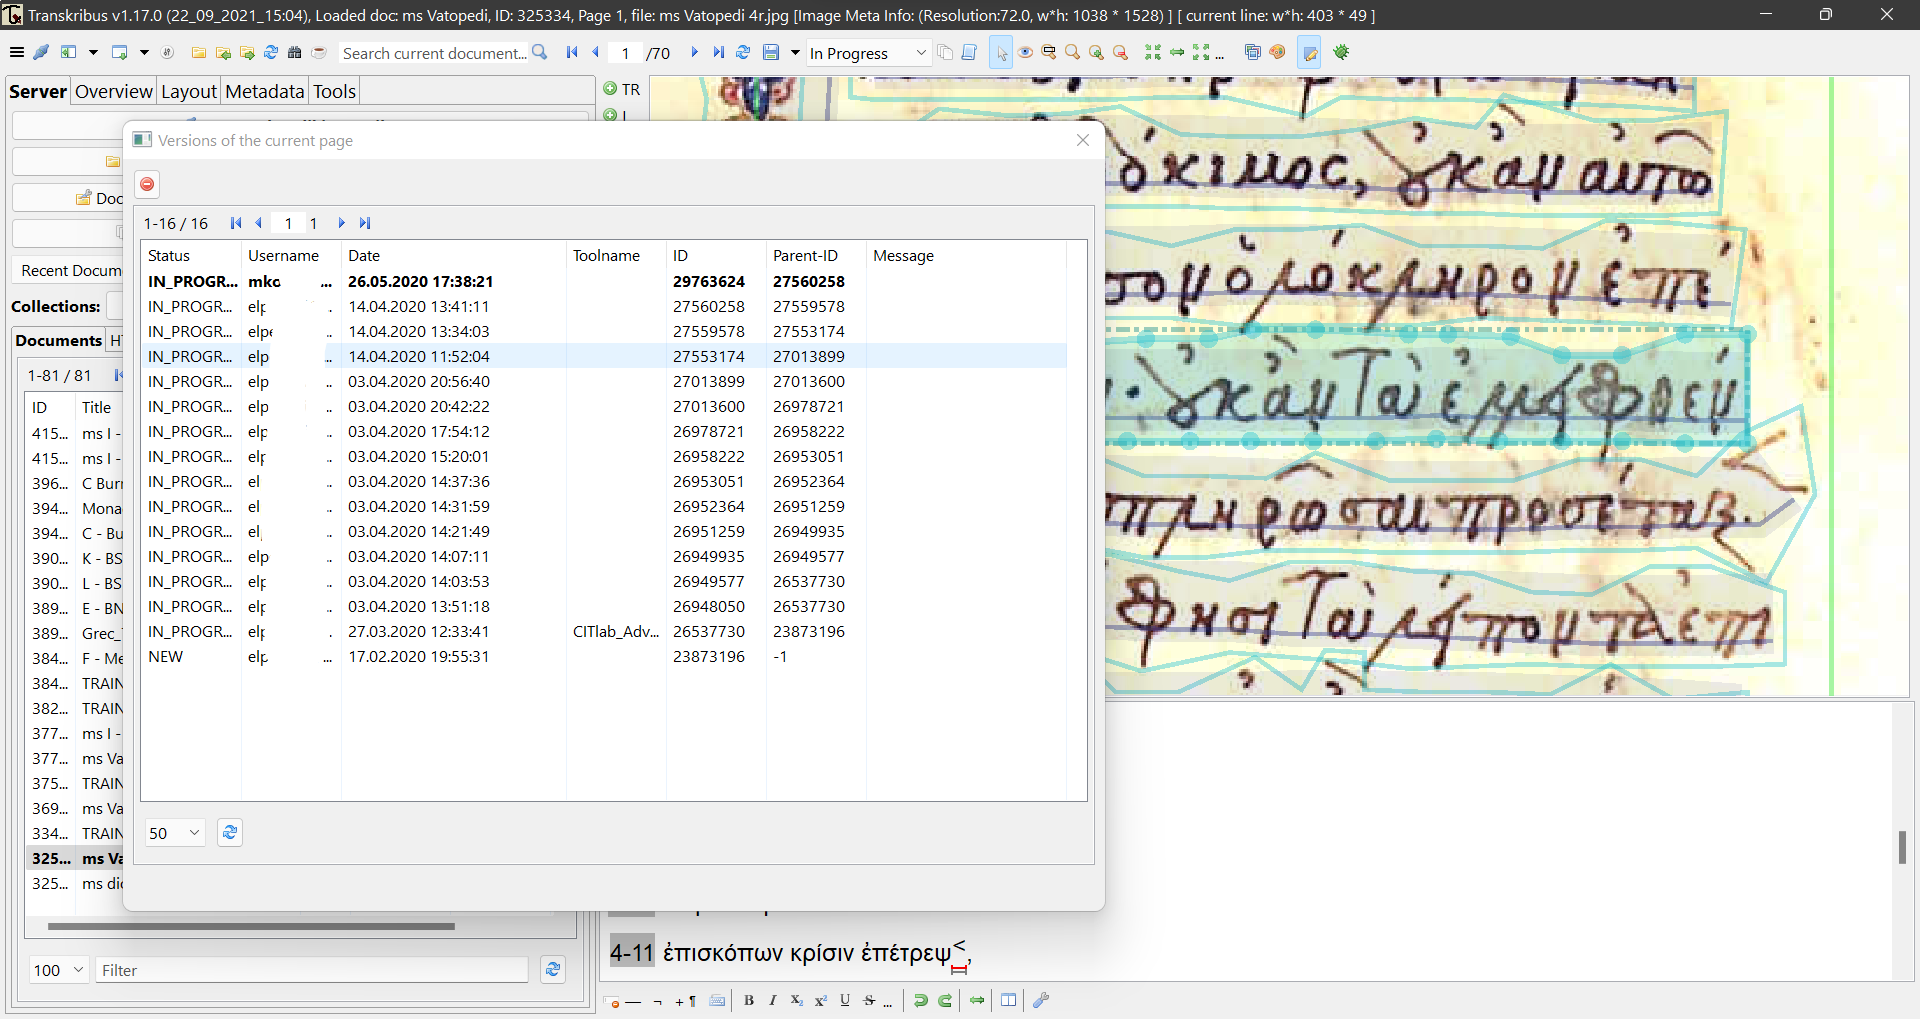Click next page arrow in main toolbar
The image size is (1920, 1019).
(695, 52)
